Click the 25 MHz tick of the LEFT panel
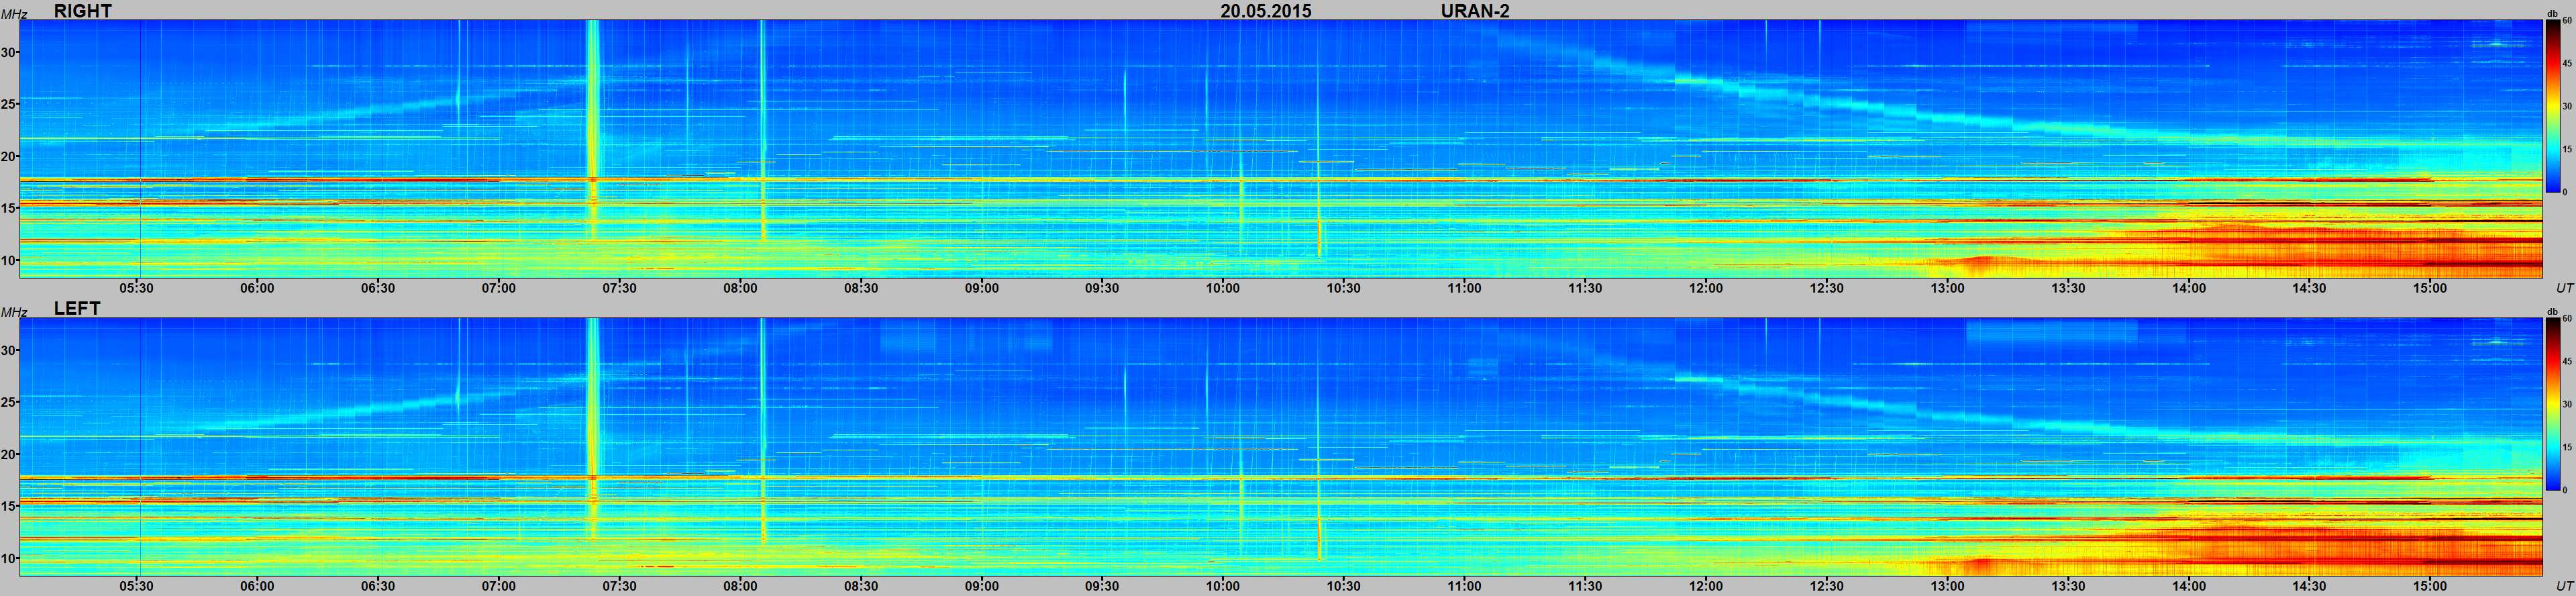The height and width of the screenshot is (596, 2576). click(9, 402)
